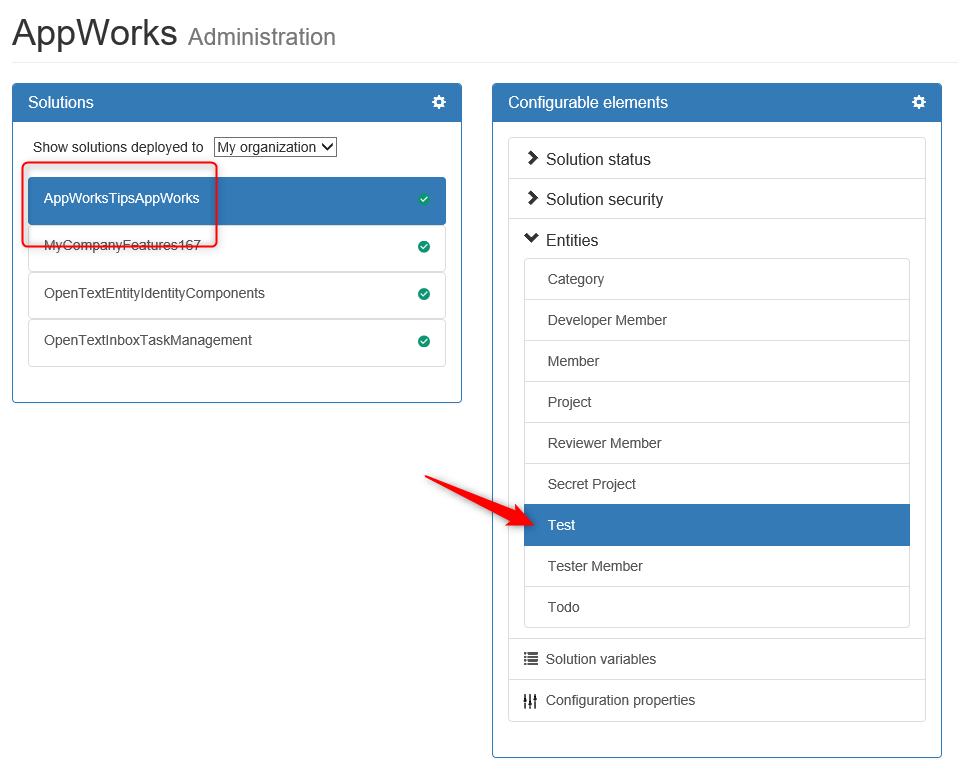Select the Developer Member entity
Viewport: 958px width, 779px height.
(x=717, y=320)
